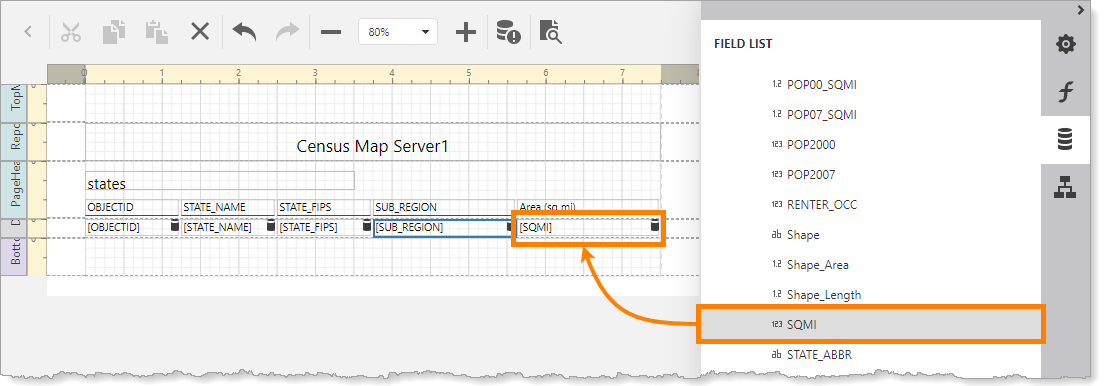The width and height of the screenshot is (1106, 386).
Task: Click the Preview report icon
Action: 550,32
